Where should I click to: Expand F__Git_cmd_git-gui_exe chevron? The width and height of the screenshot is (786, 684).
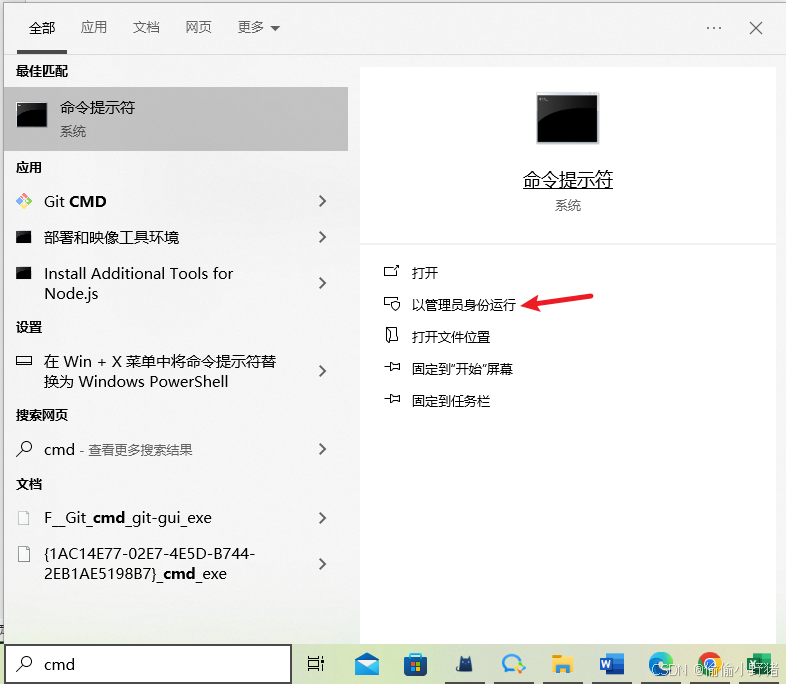(x=322, y=518)
